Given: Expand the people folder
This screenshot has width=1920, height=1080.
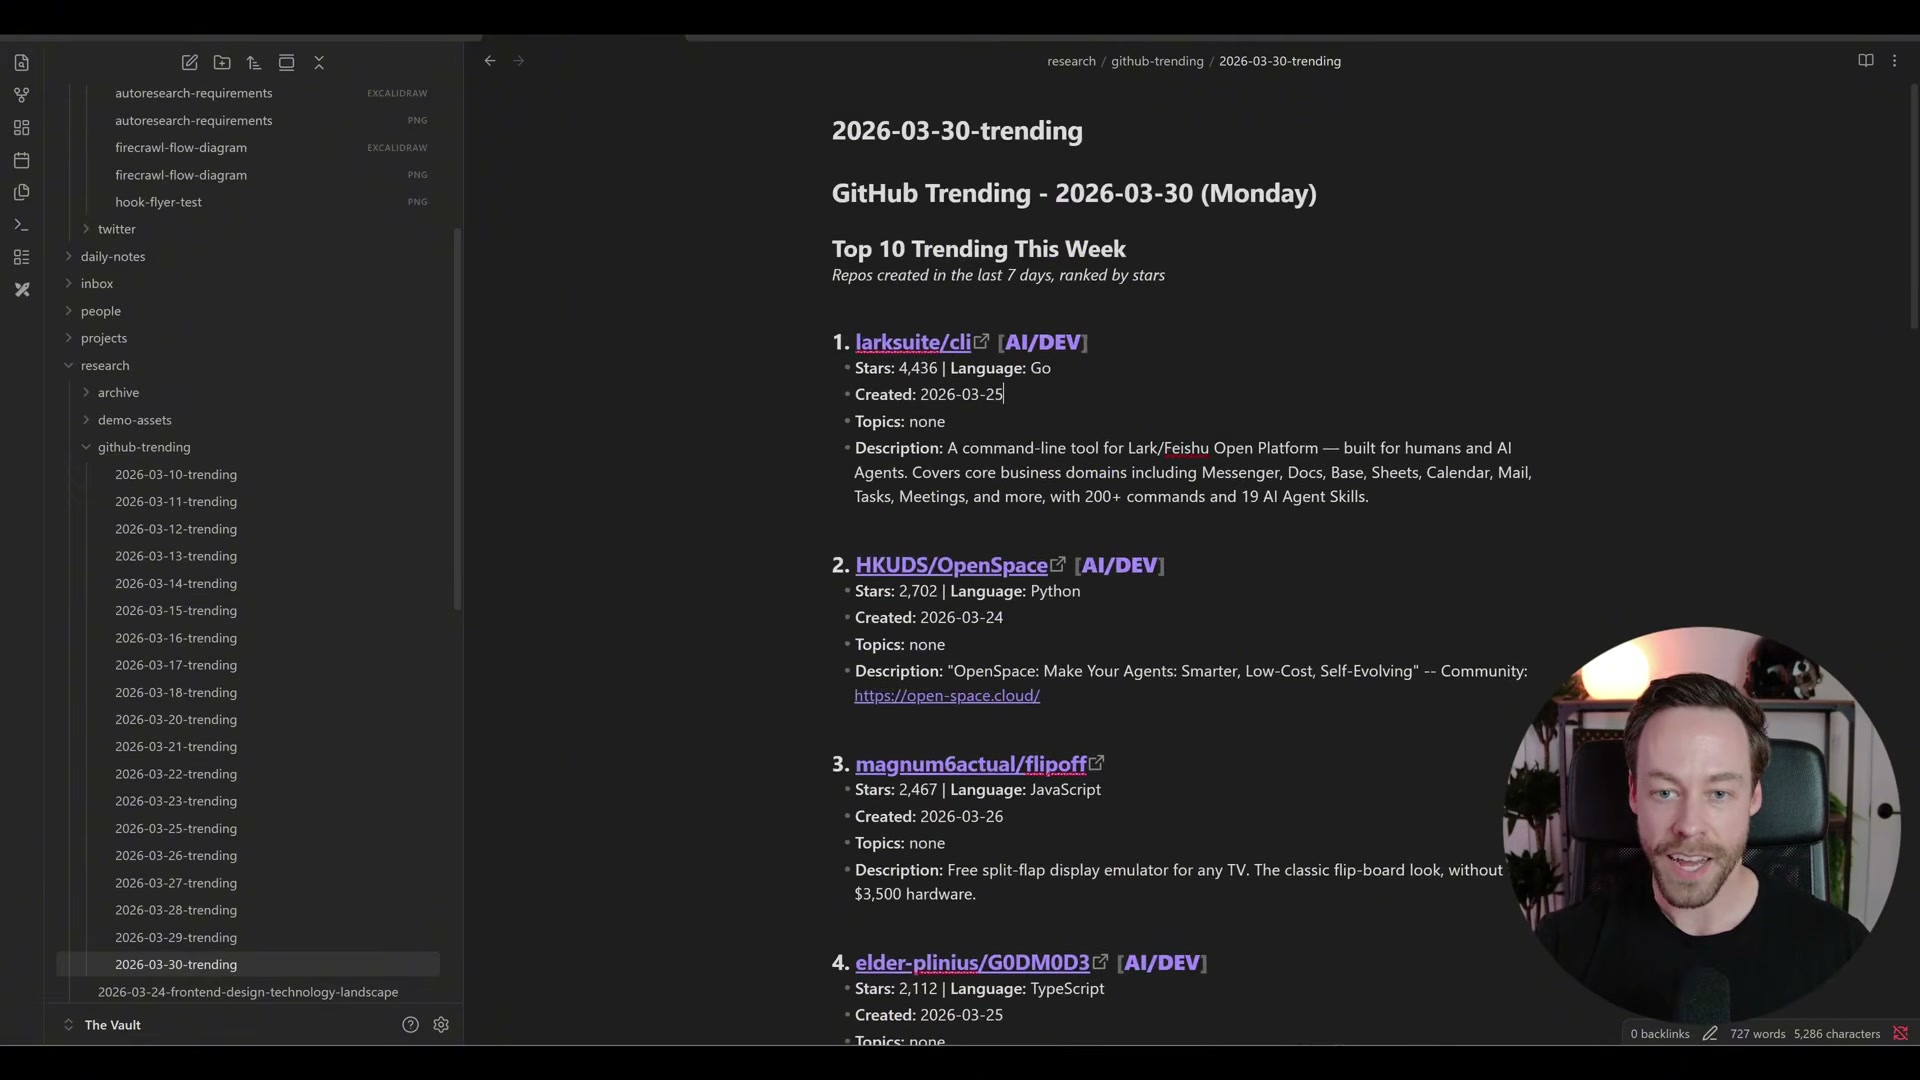Looking at the screenshot, I should pyautogui.click(x=69, y=311).
